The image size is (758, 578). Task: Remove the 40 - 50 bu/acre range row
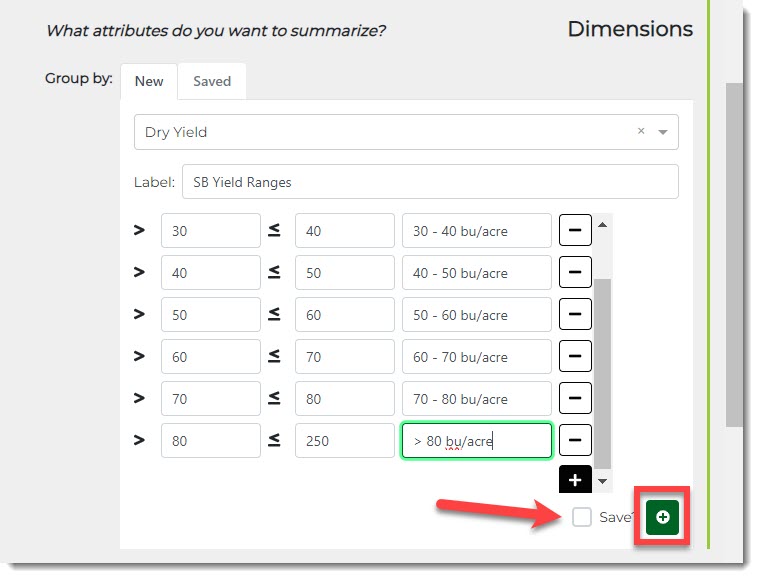point(574,273)
